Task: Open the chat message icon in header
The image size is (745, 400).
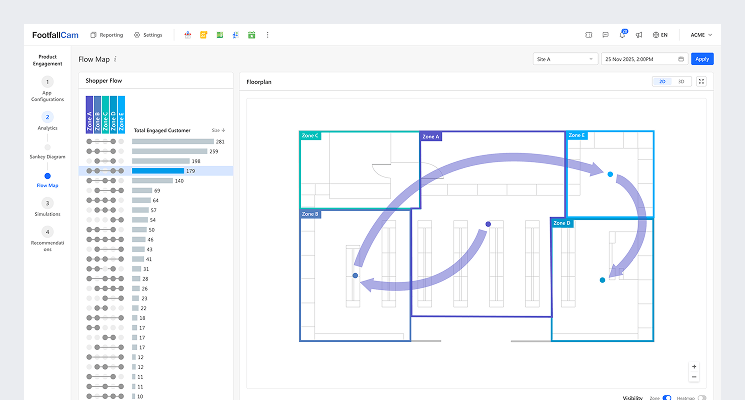Action: tap(604, 34)
